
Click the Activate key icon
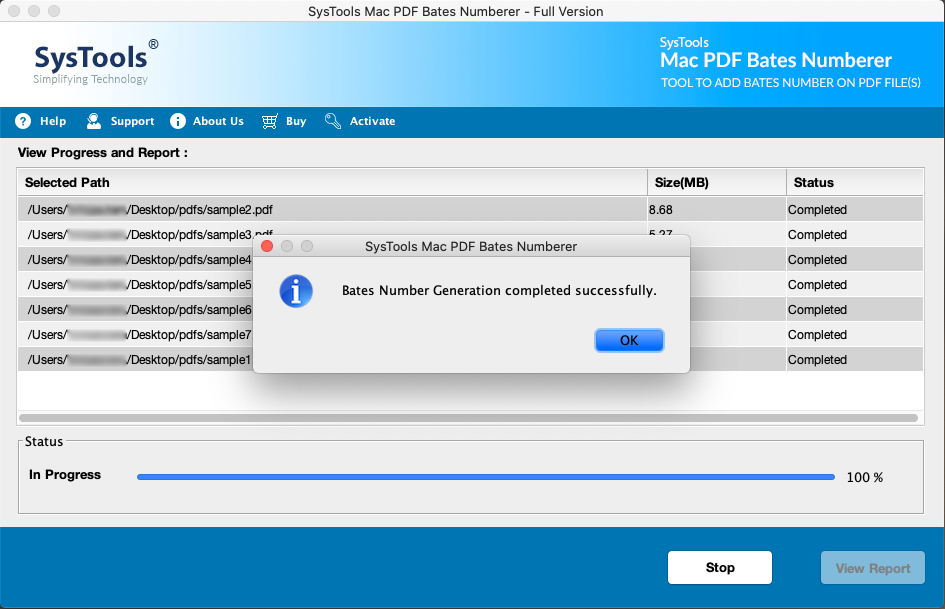(x=333, y=121)
